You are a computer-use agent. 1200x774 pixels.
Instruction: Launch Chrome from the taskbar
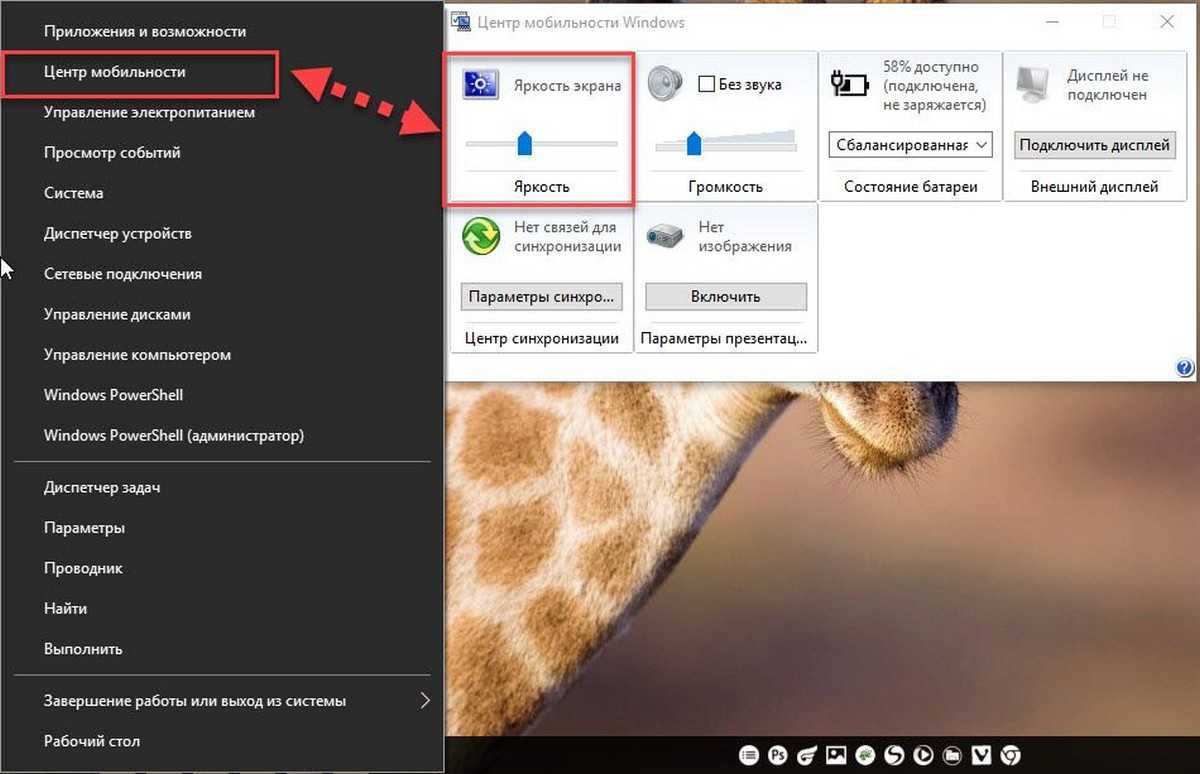1011,754
